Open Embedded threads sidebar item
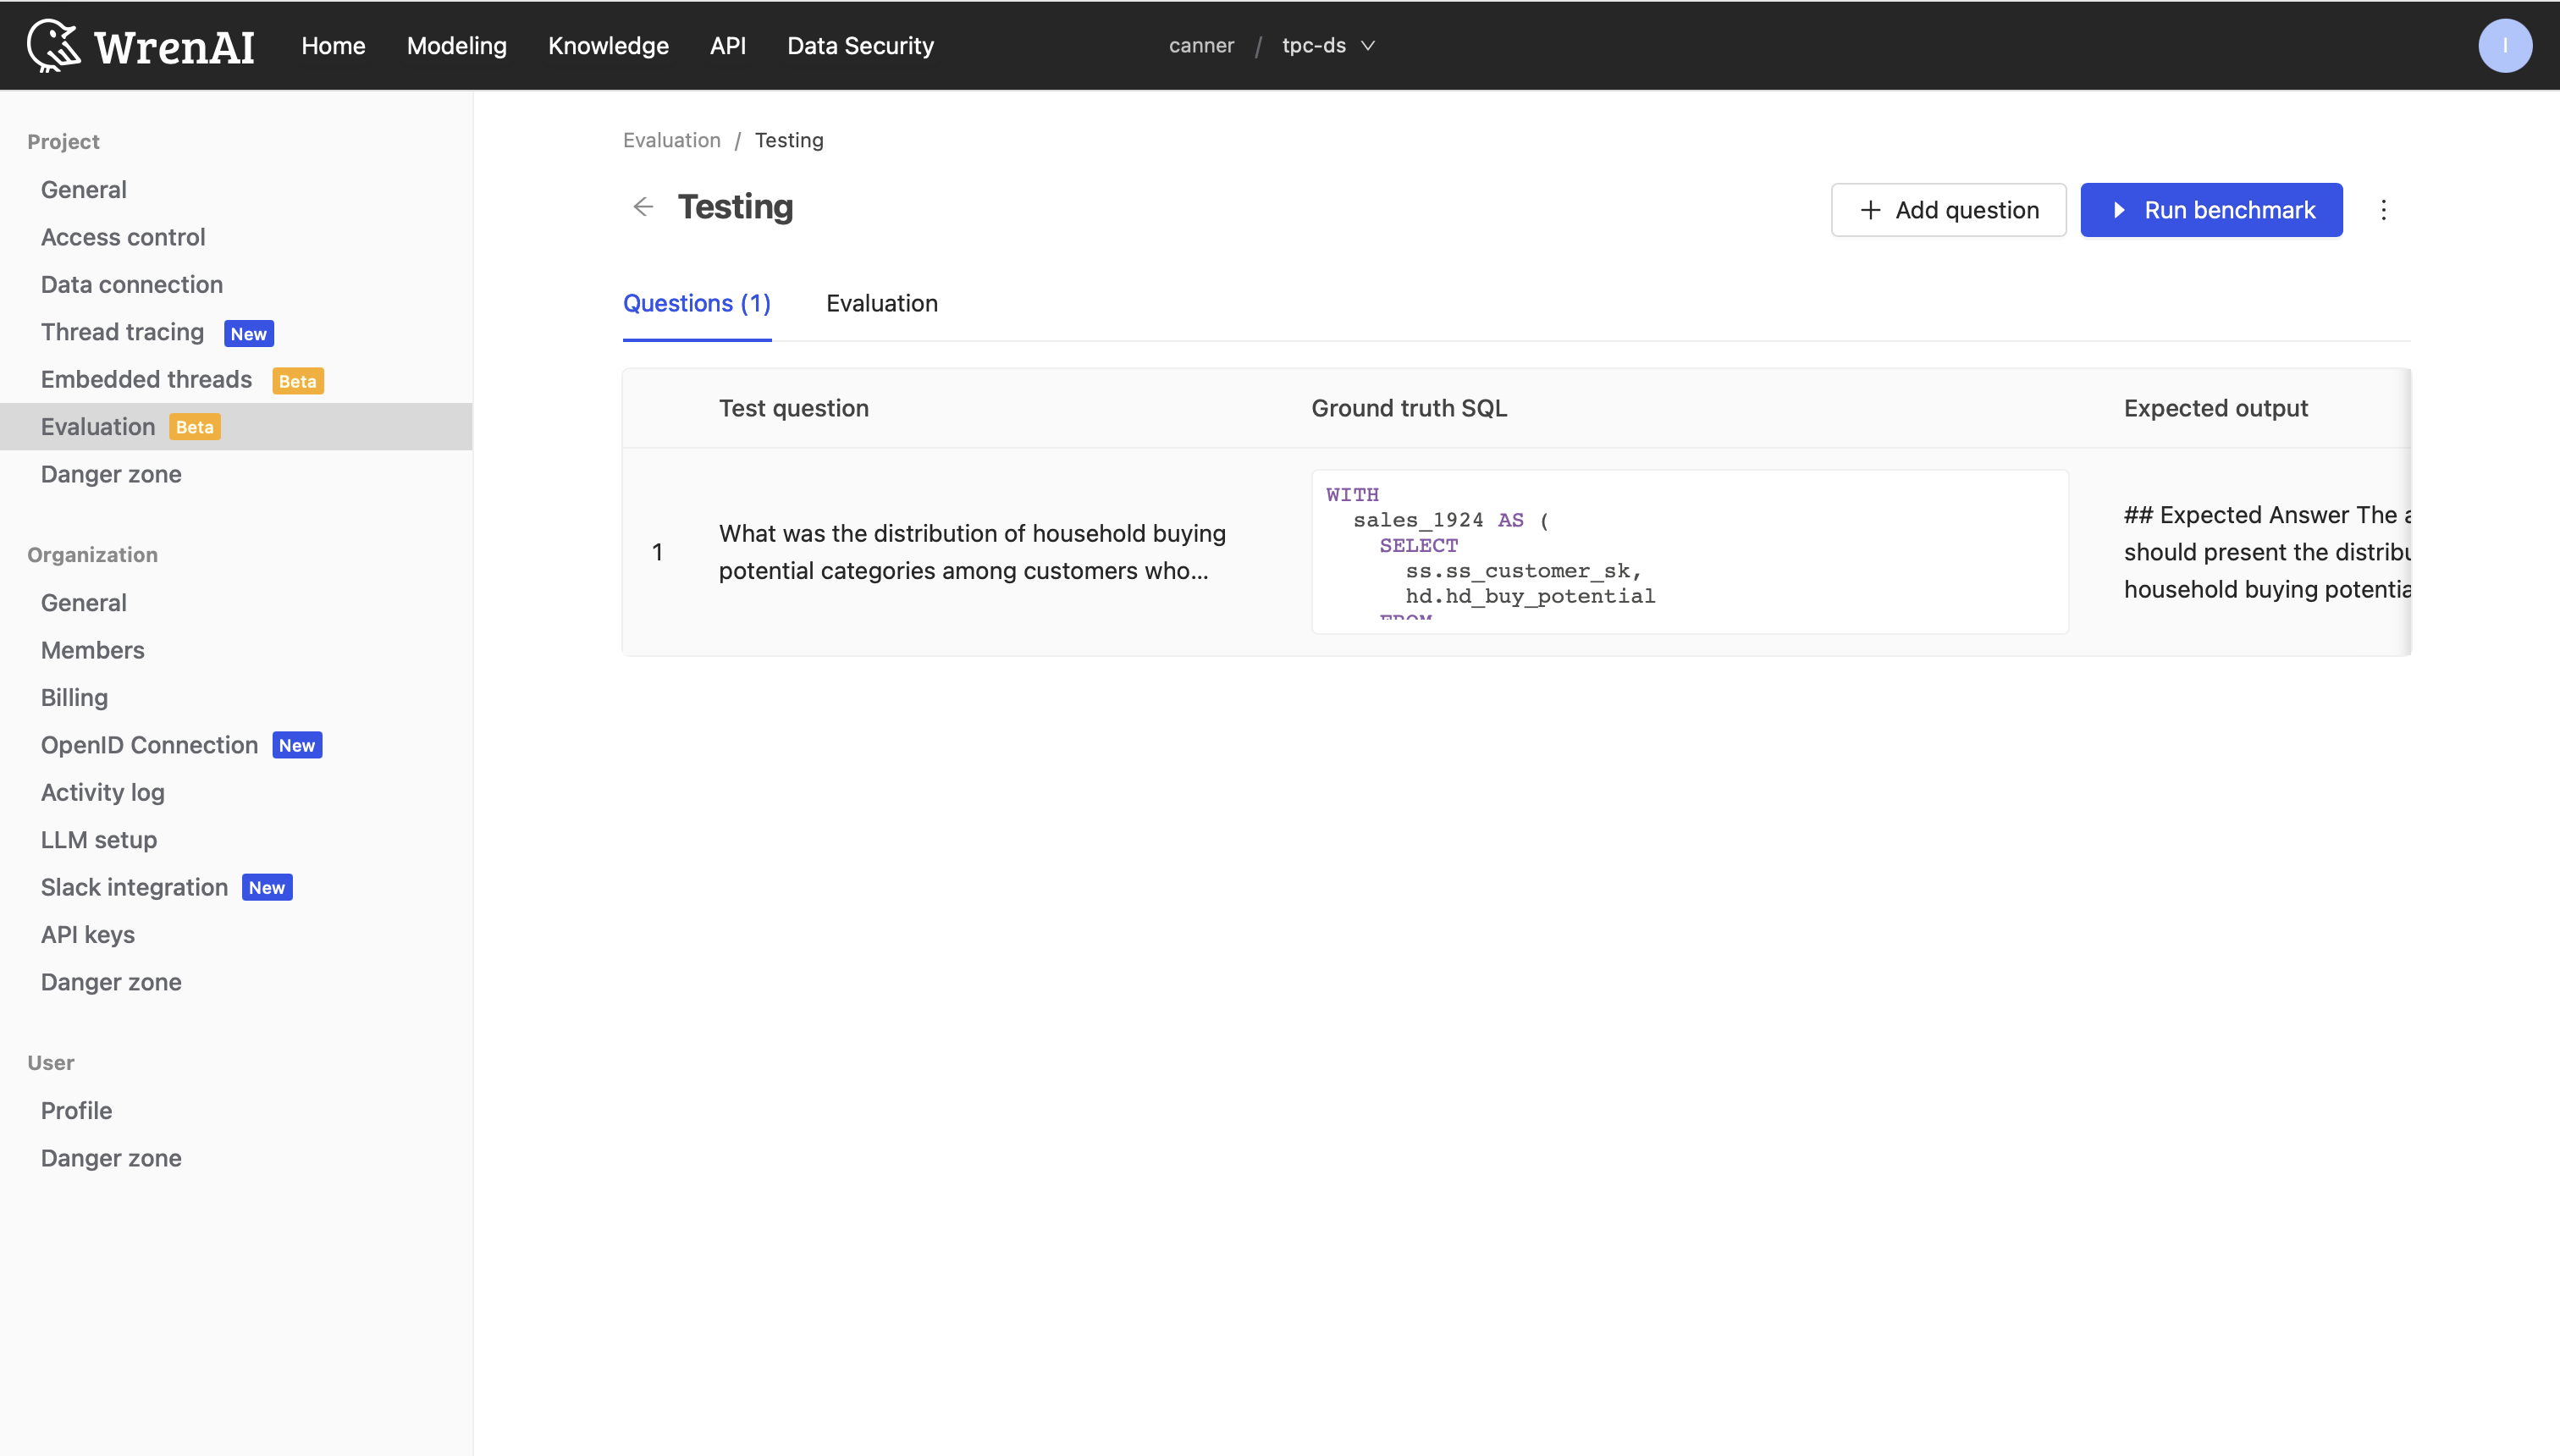 [x=146, y=379]
